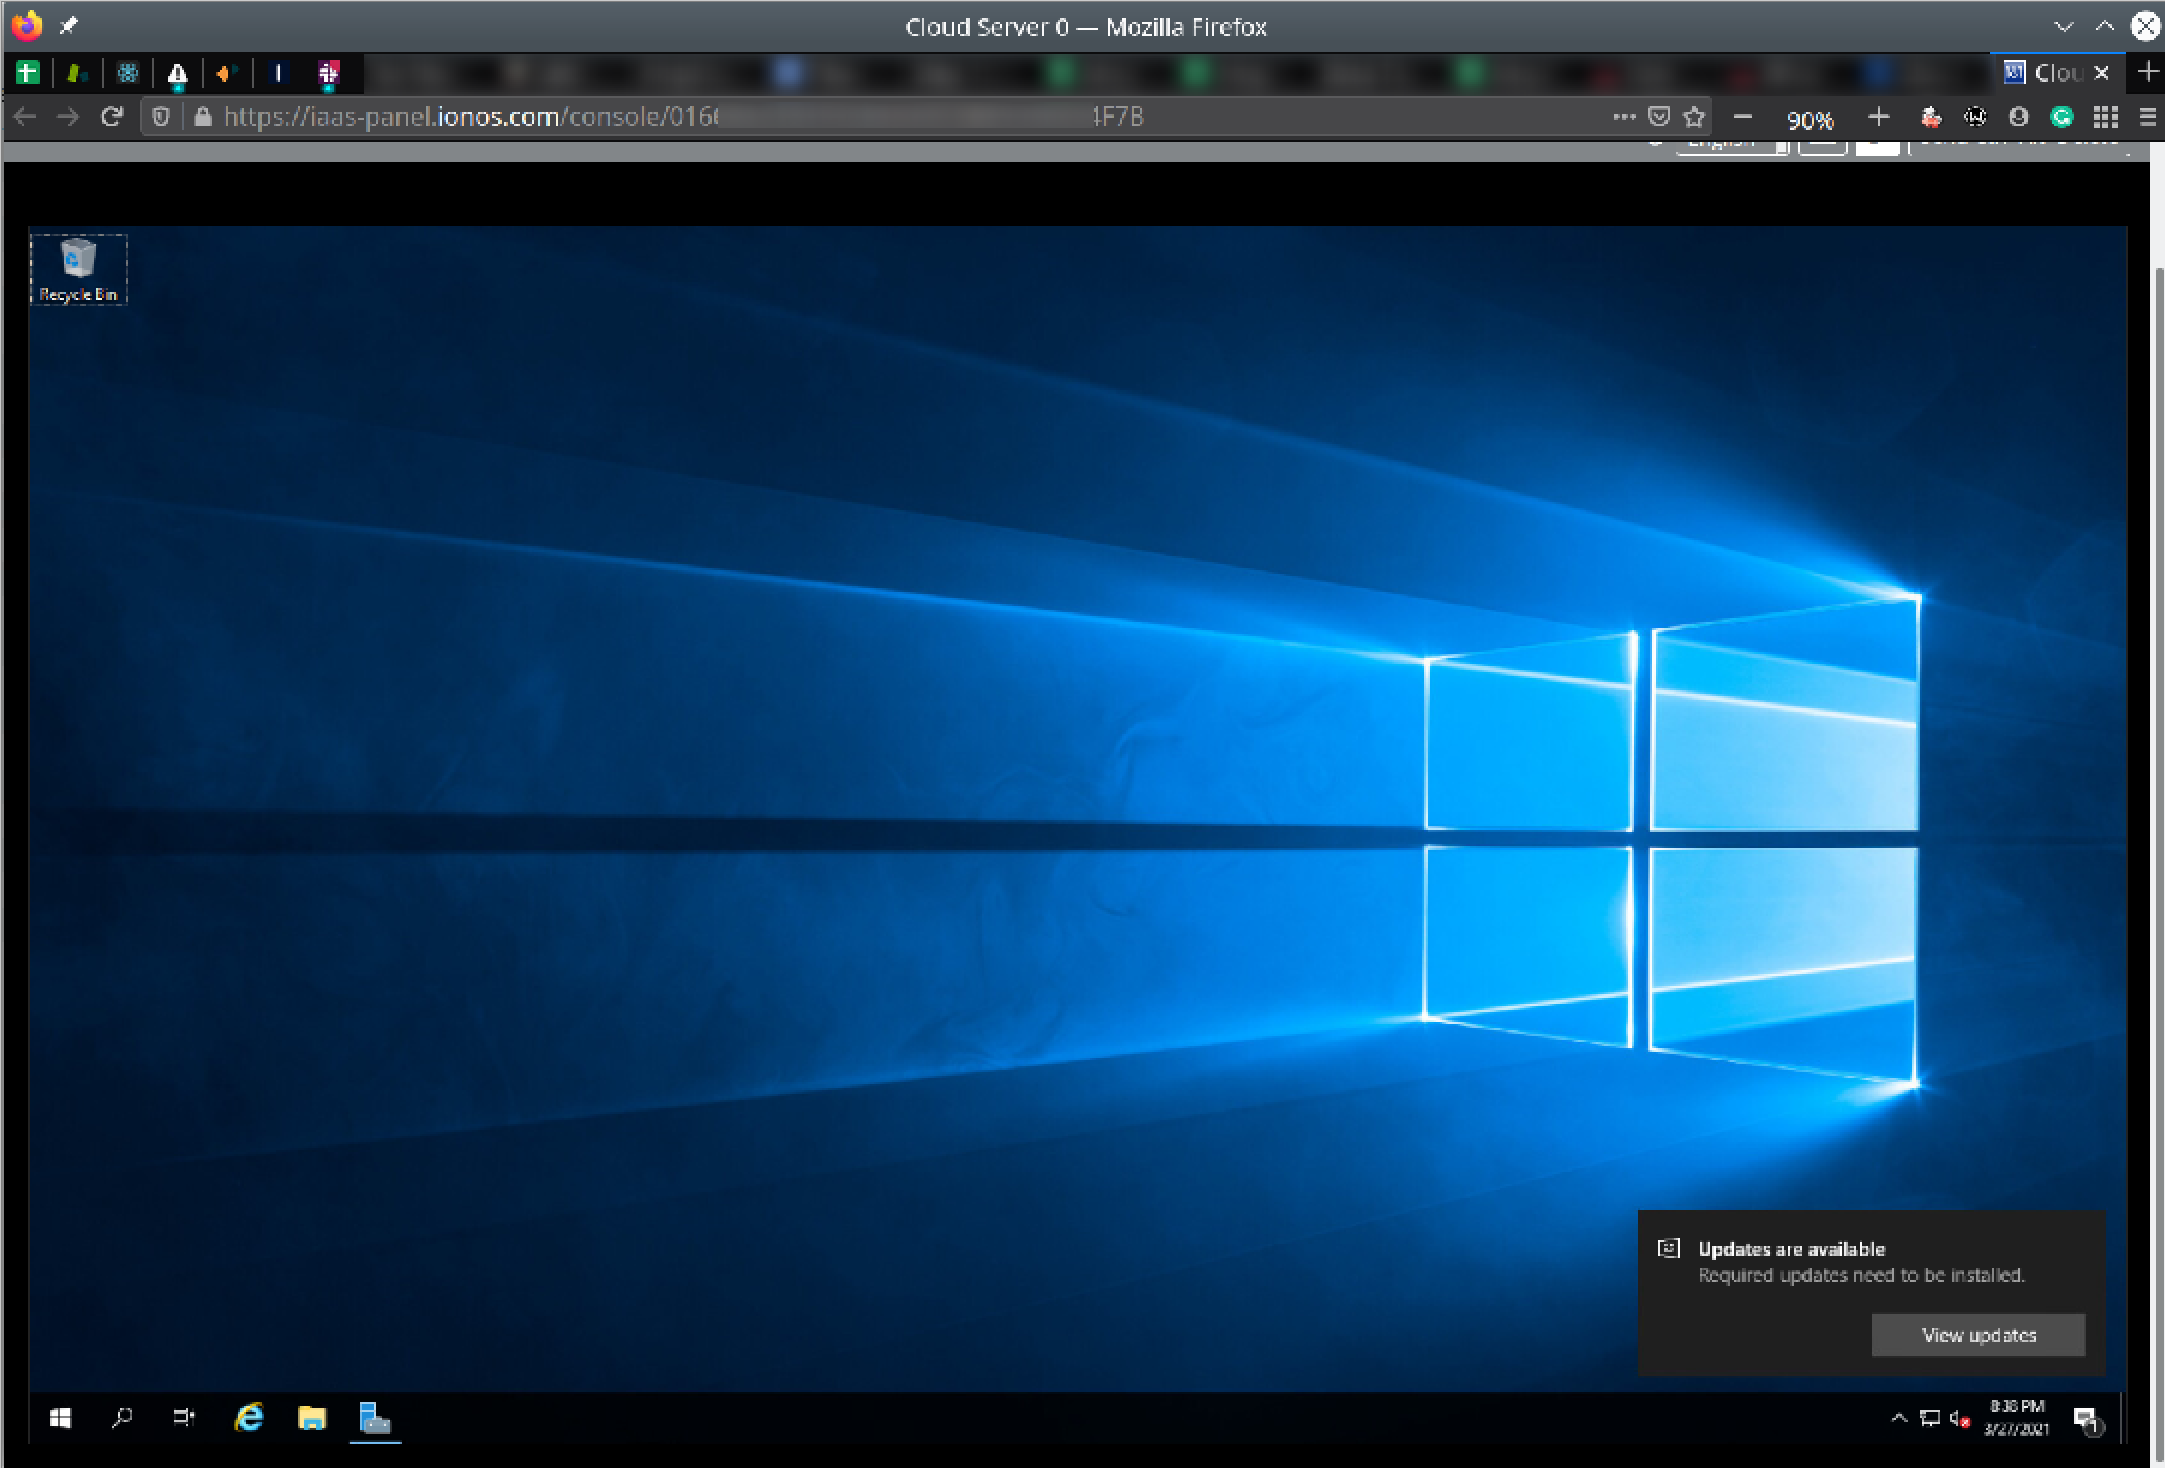
Task: Click the View updates button
Action: pos(1978,1335)
